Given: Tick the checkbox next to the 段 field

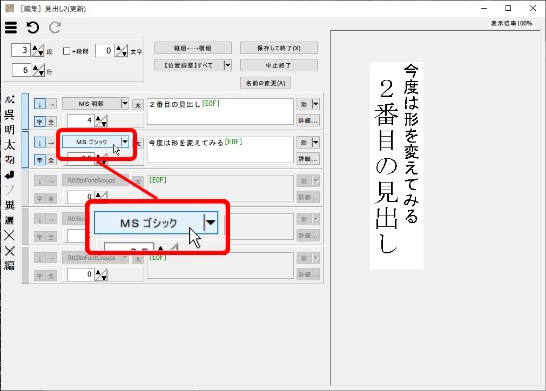Looking at the screenshot, I should click(x=67, y=51).
